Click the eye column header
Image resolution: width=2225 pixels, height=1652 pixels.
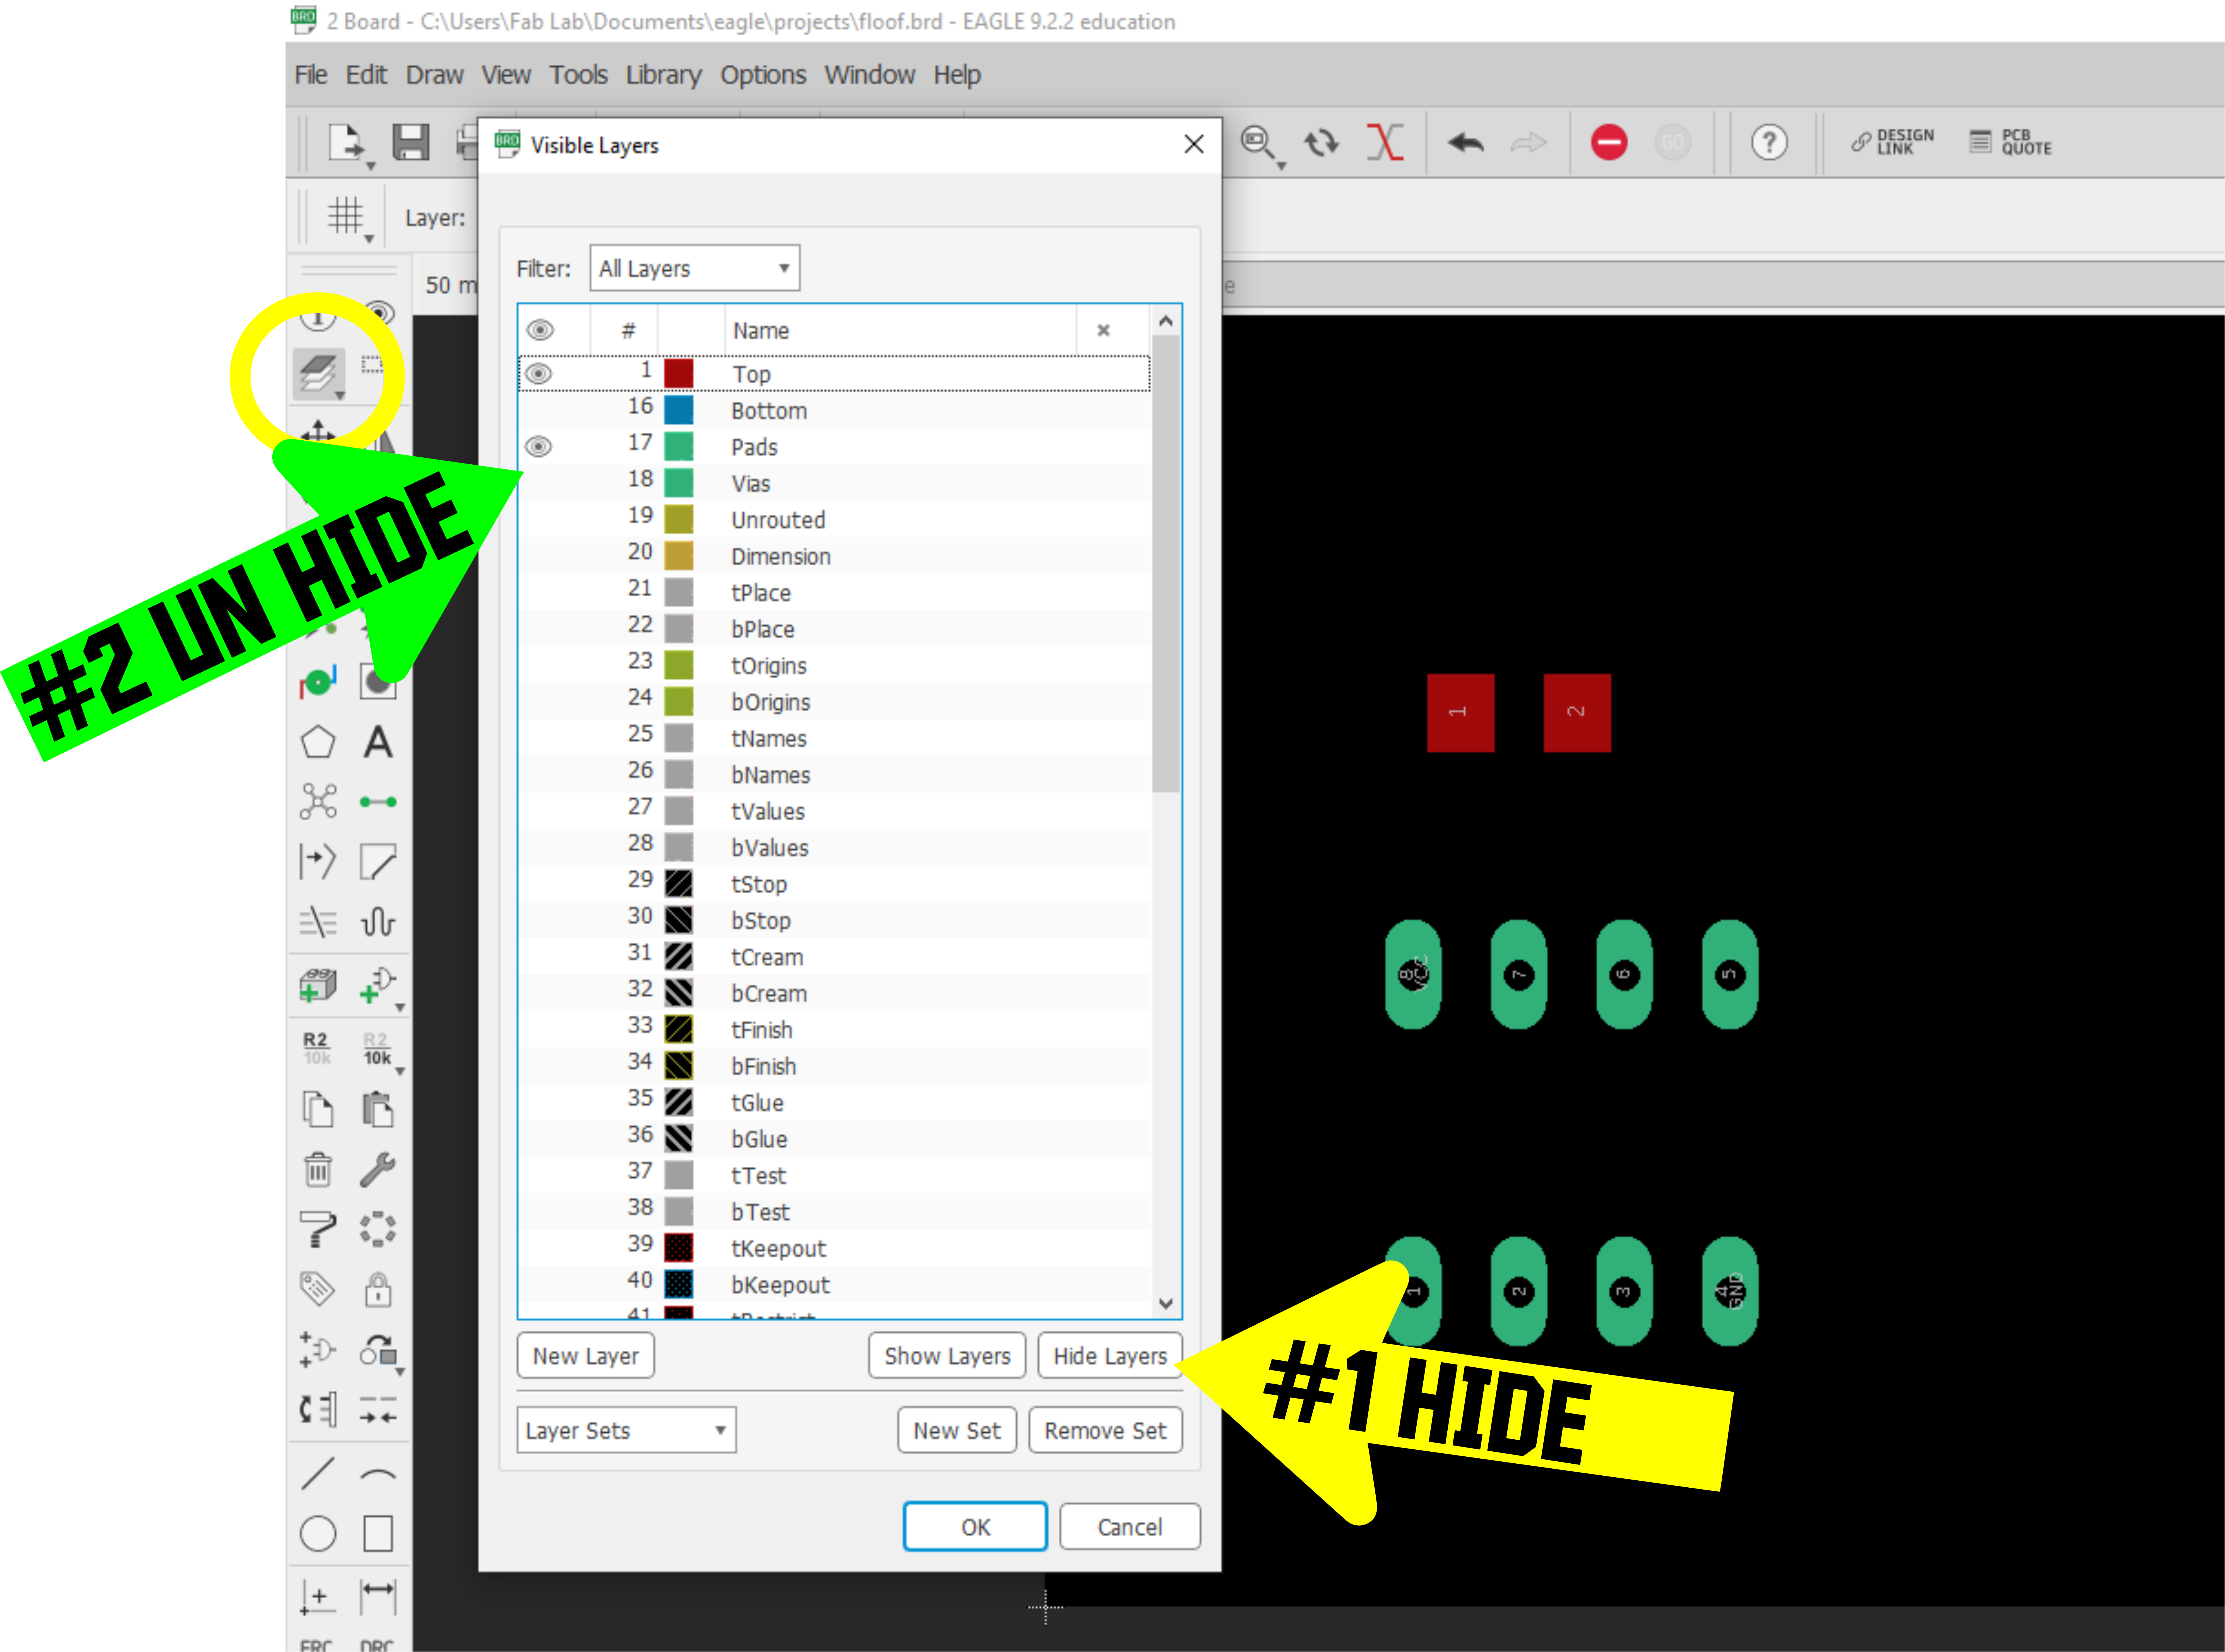point(540,330)
